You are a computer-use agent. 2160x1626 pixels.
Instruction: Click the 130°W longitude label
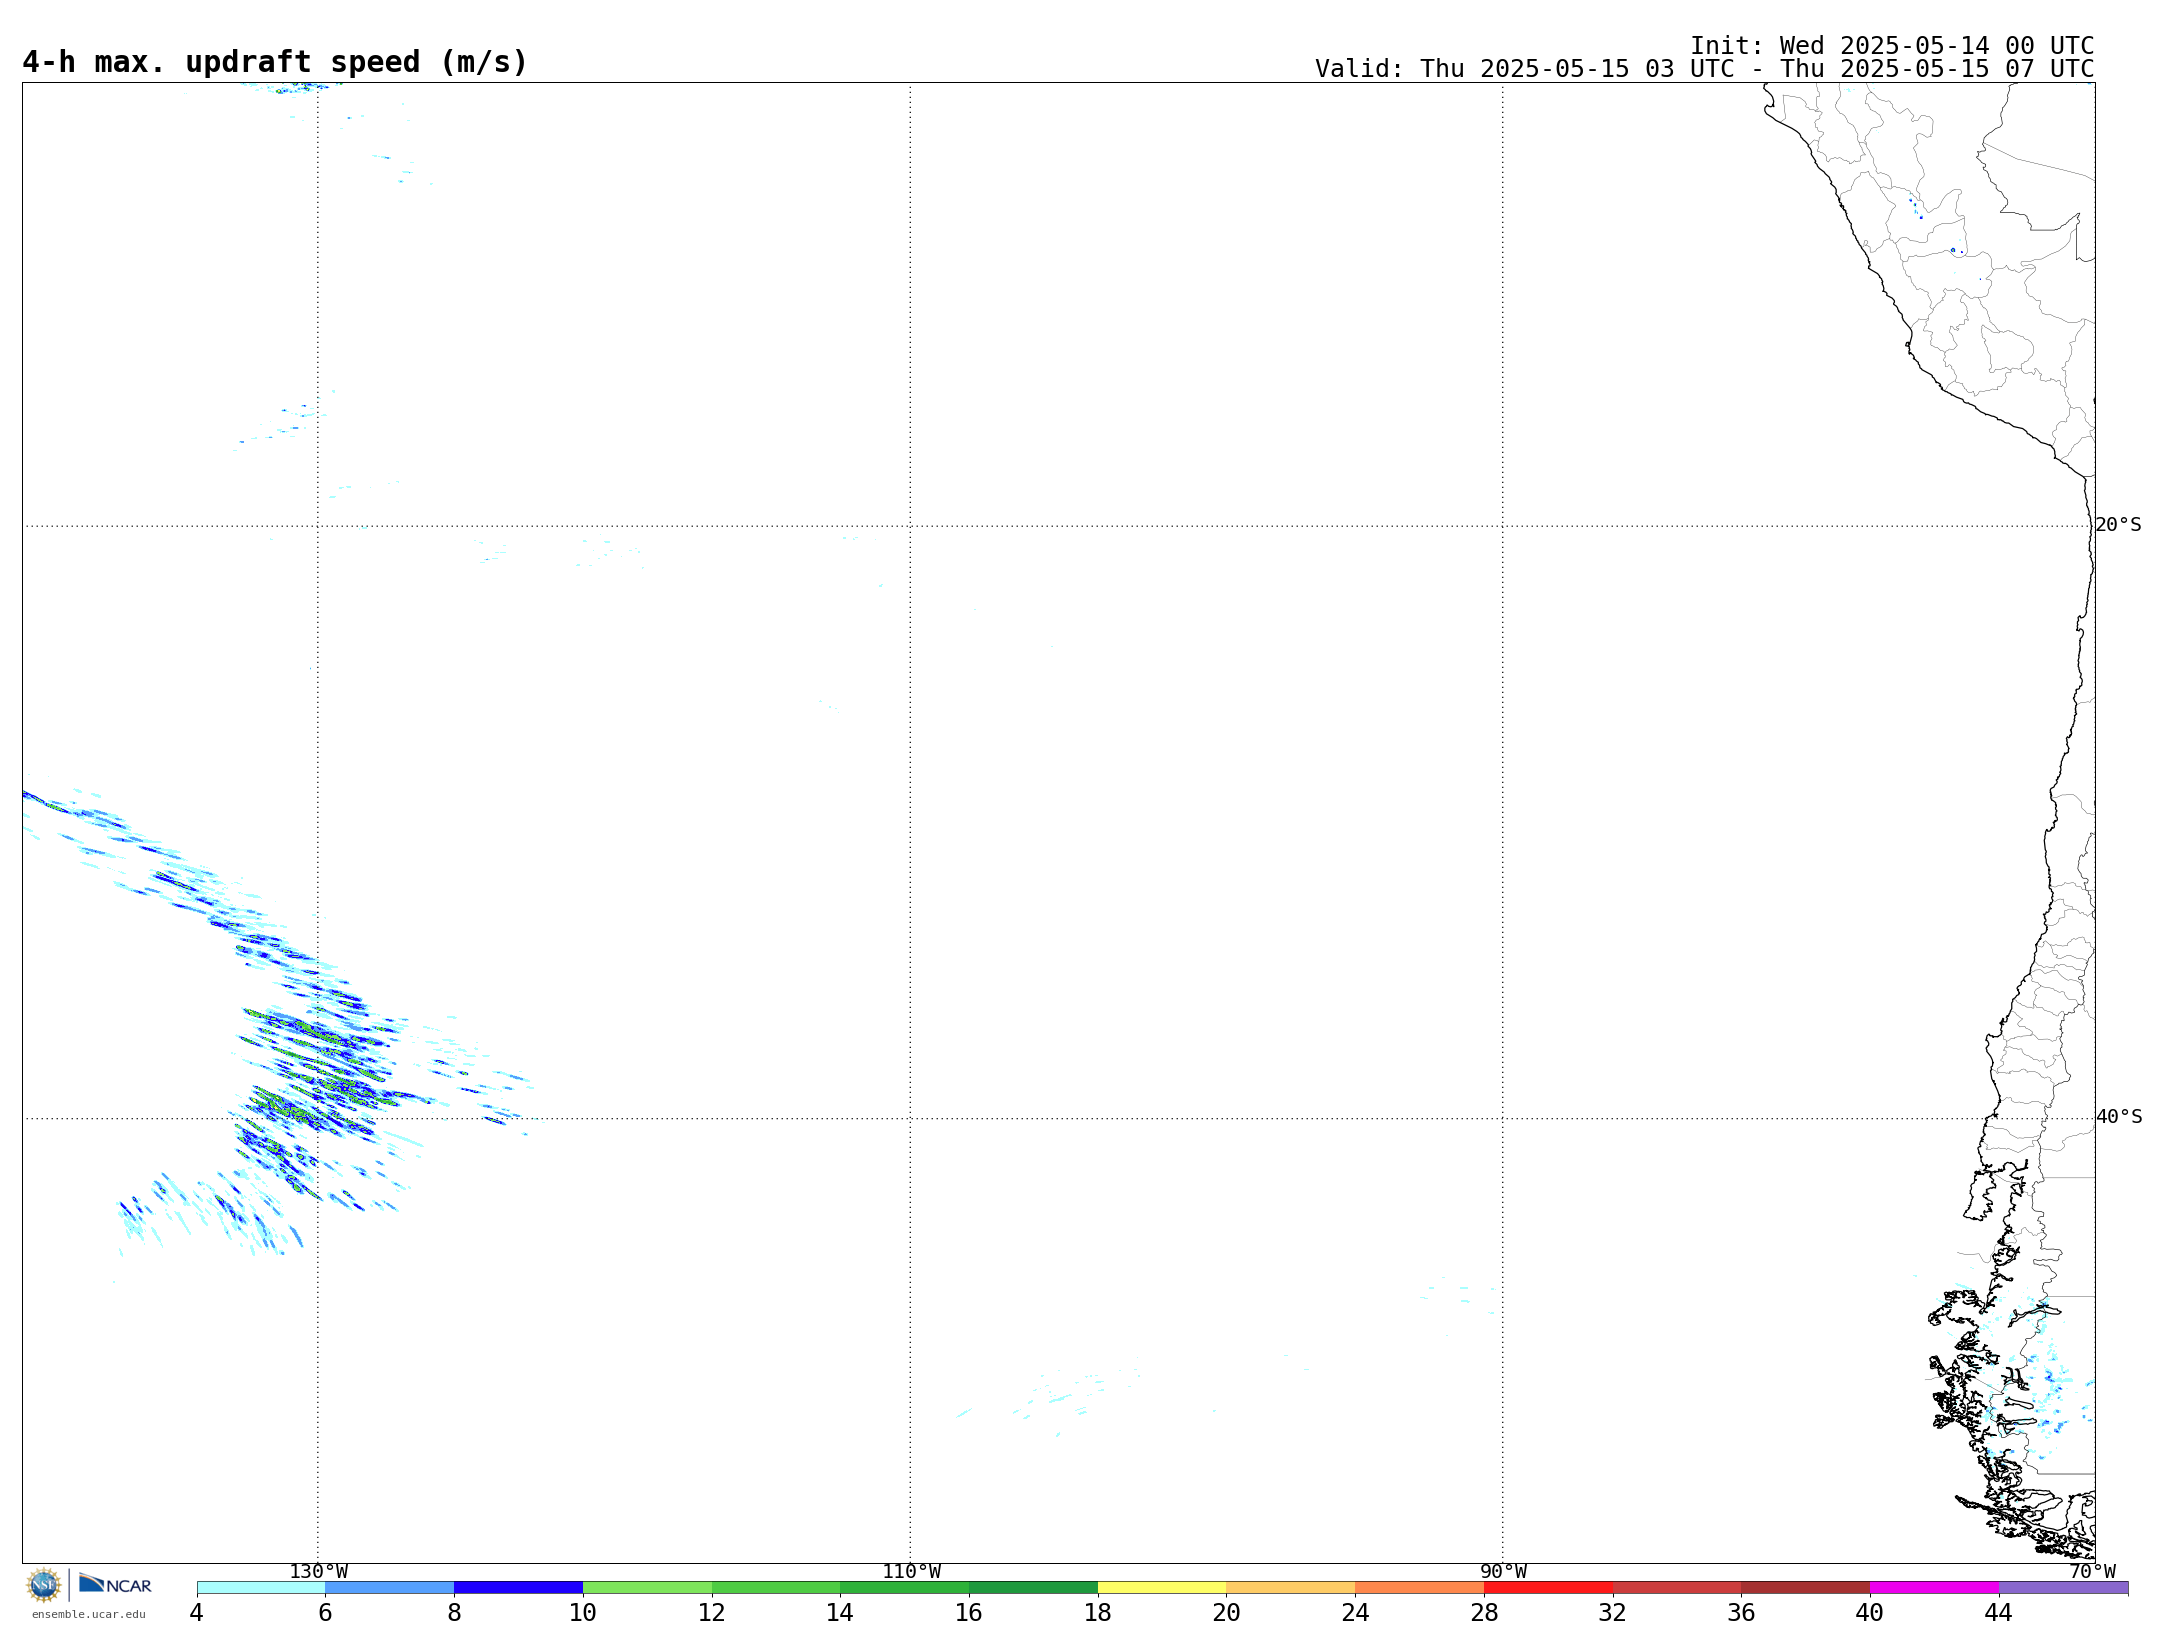[x=319, y=1572]
